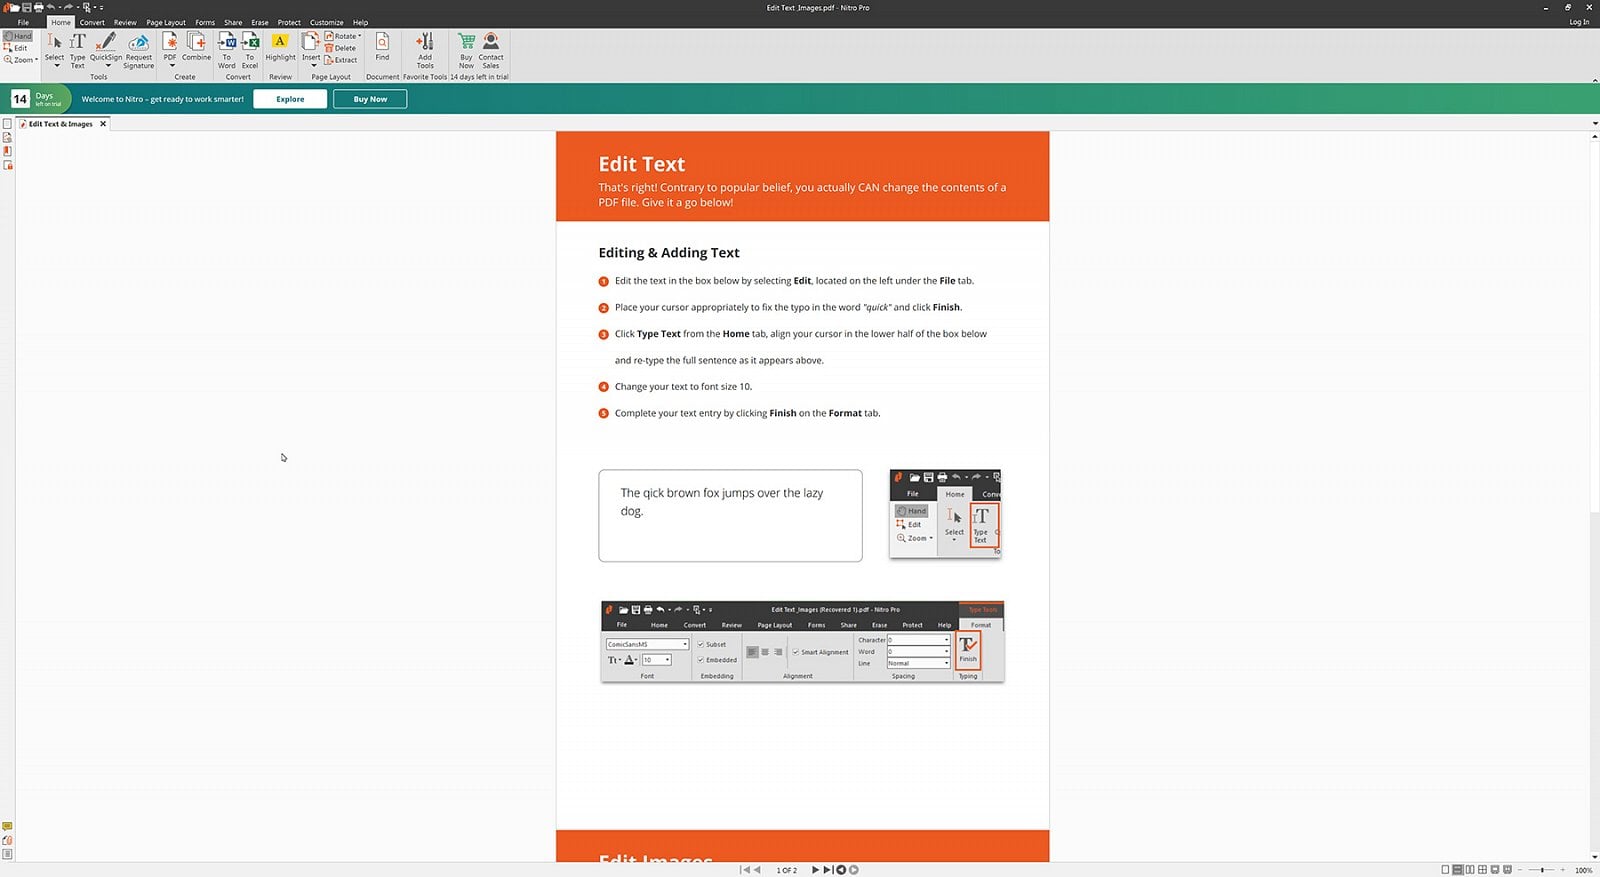Viewport: 1600px width, 877px height.
Task: Open the File menu
Action: tap(23, 22)
